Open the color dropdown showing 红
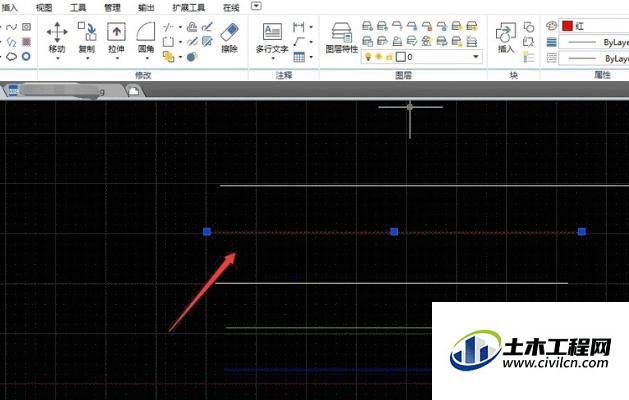Viewport: 629px width, 400px height. (594, 26)
